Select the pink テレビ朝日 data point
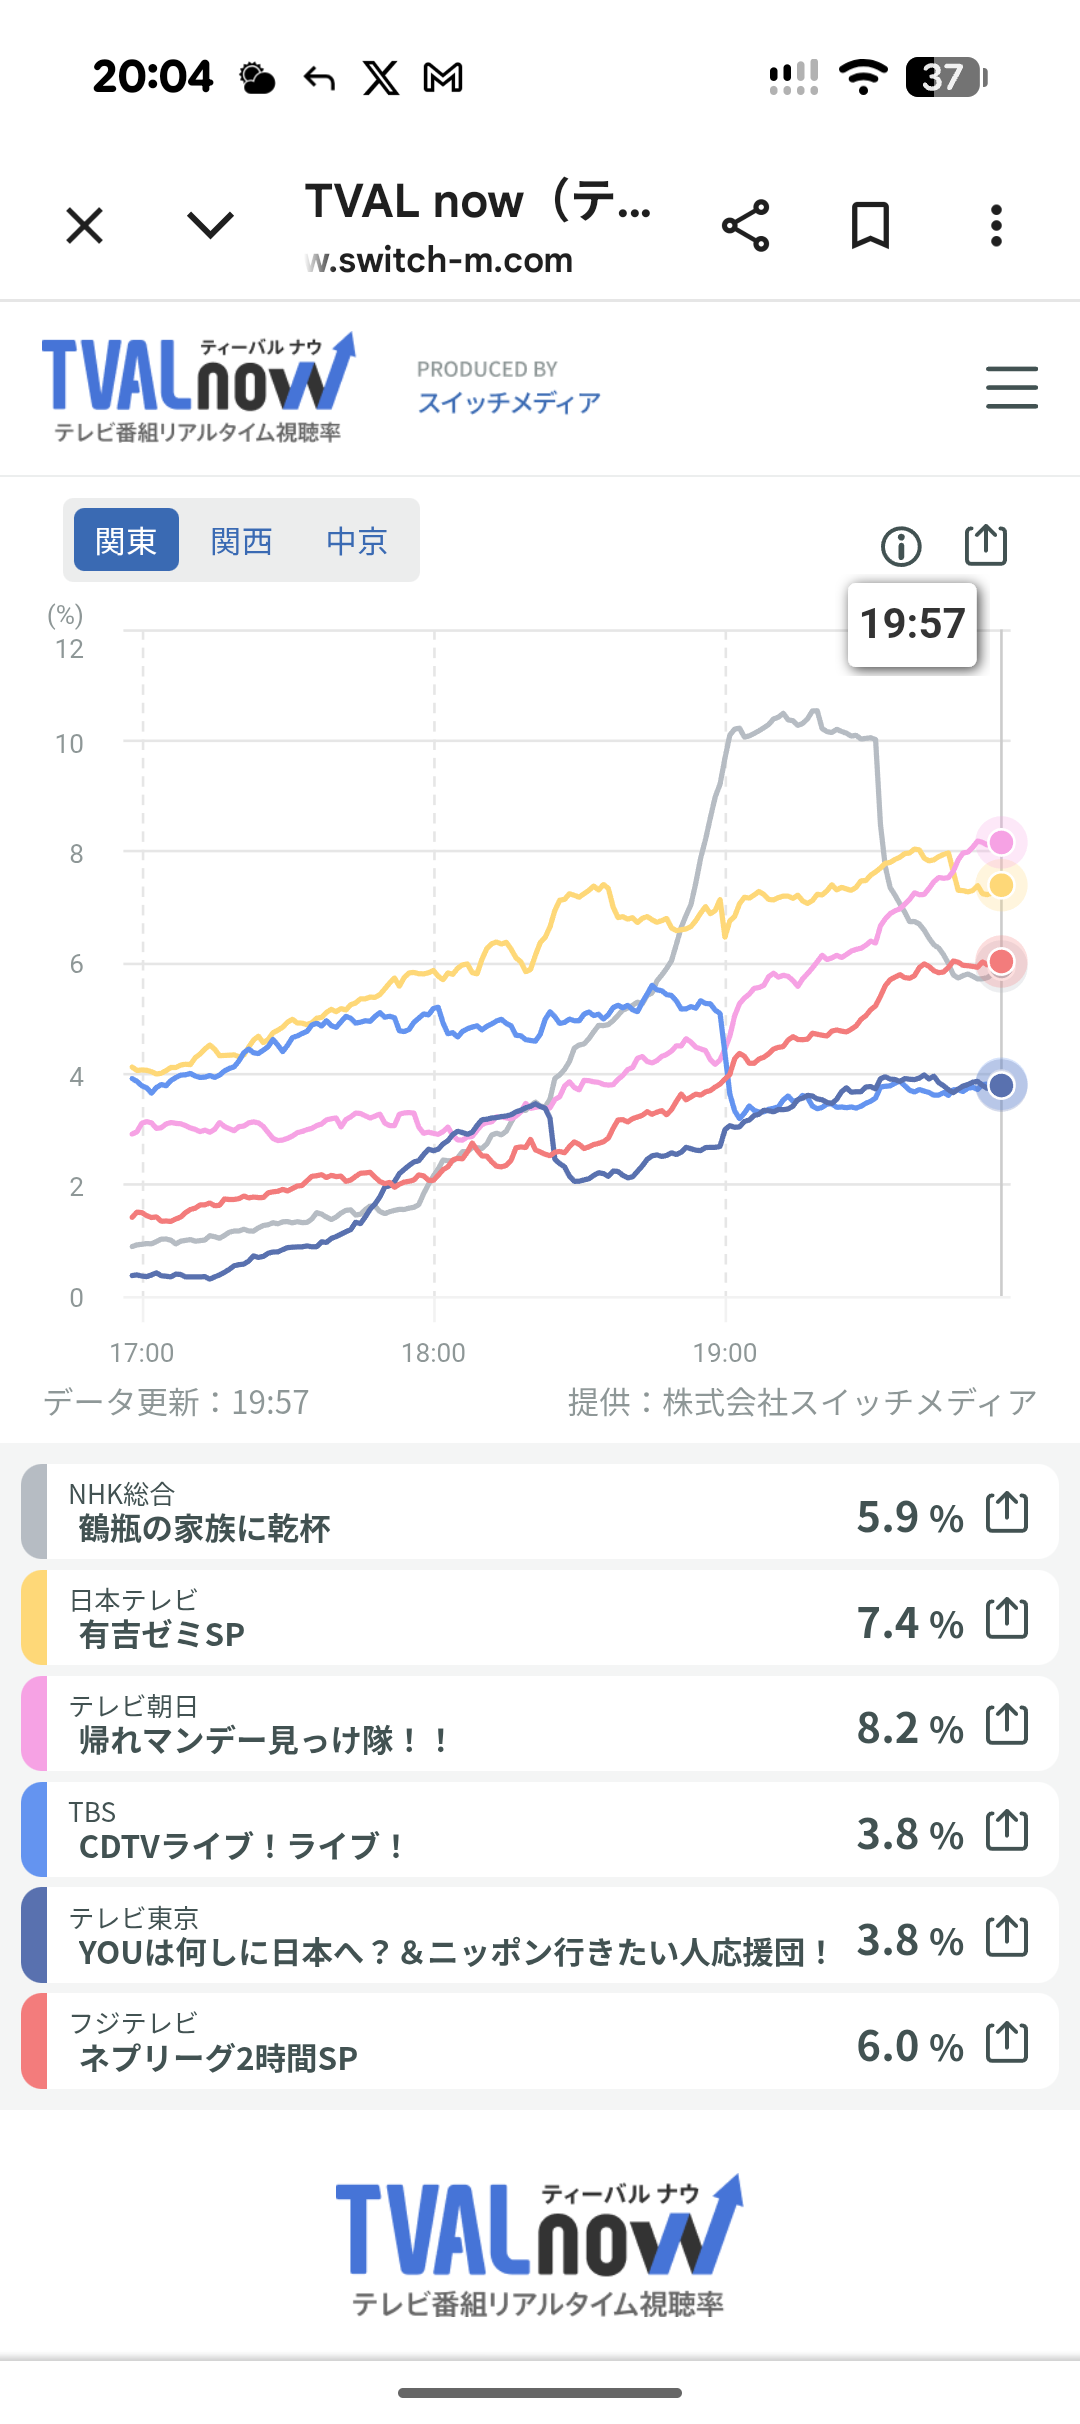 1001,842
